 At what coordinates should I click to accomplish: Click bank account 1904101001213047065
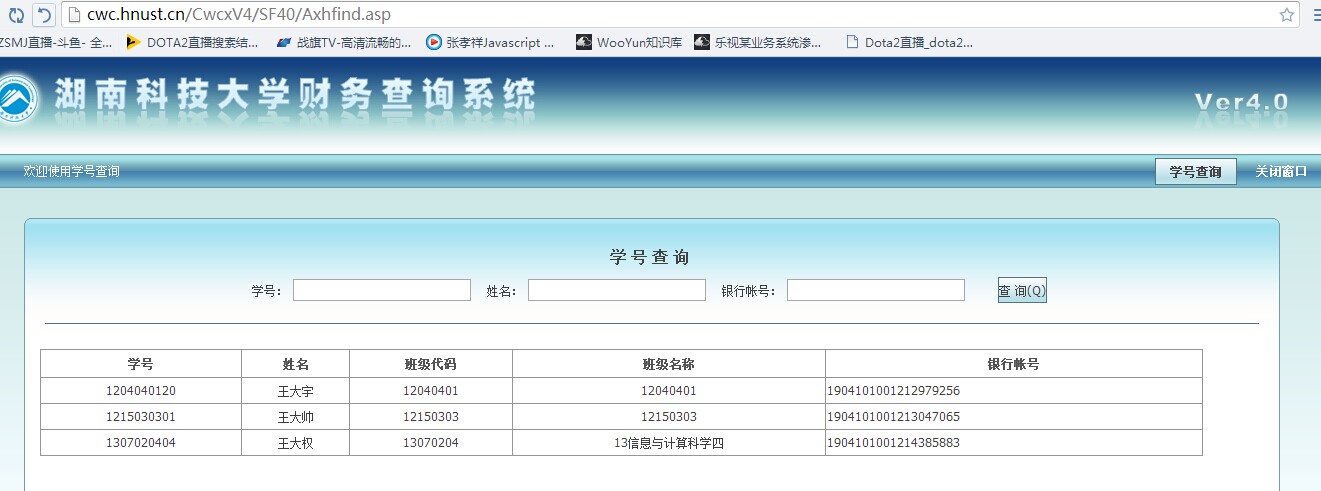(894, 417)
